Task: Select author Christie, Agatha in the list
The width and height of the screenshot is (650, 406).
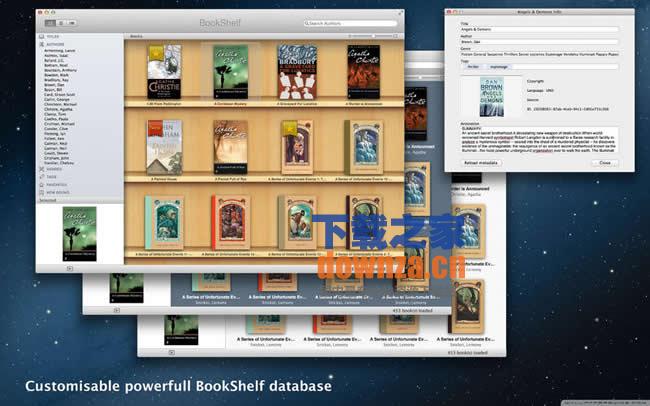Action: tap(58, 109)
